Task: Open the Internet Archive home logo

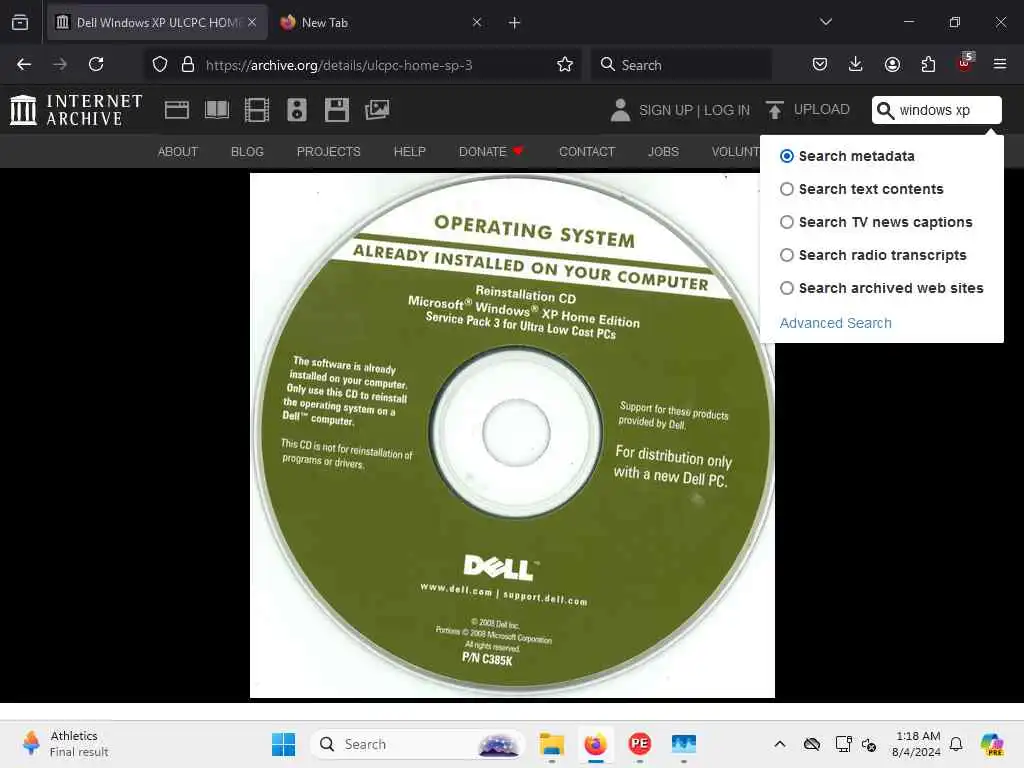Action: pyautogui.click(x=76, y=110)
